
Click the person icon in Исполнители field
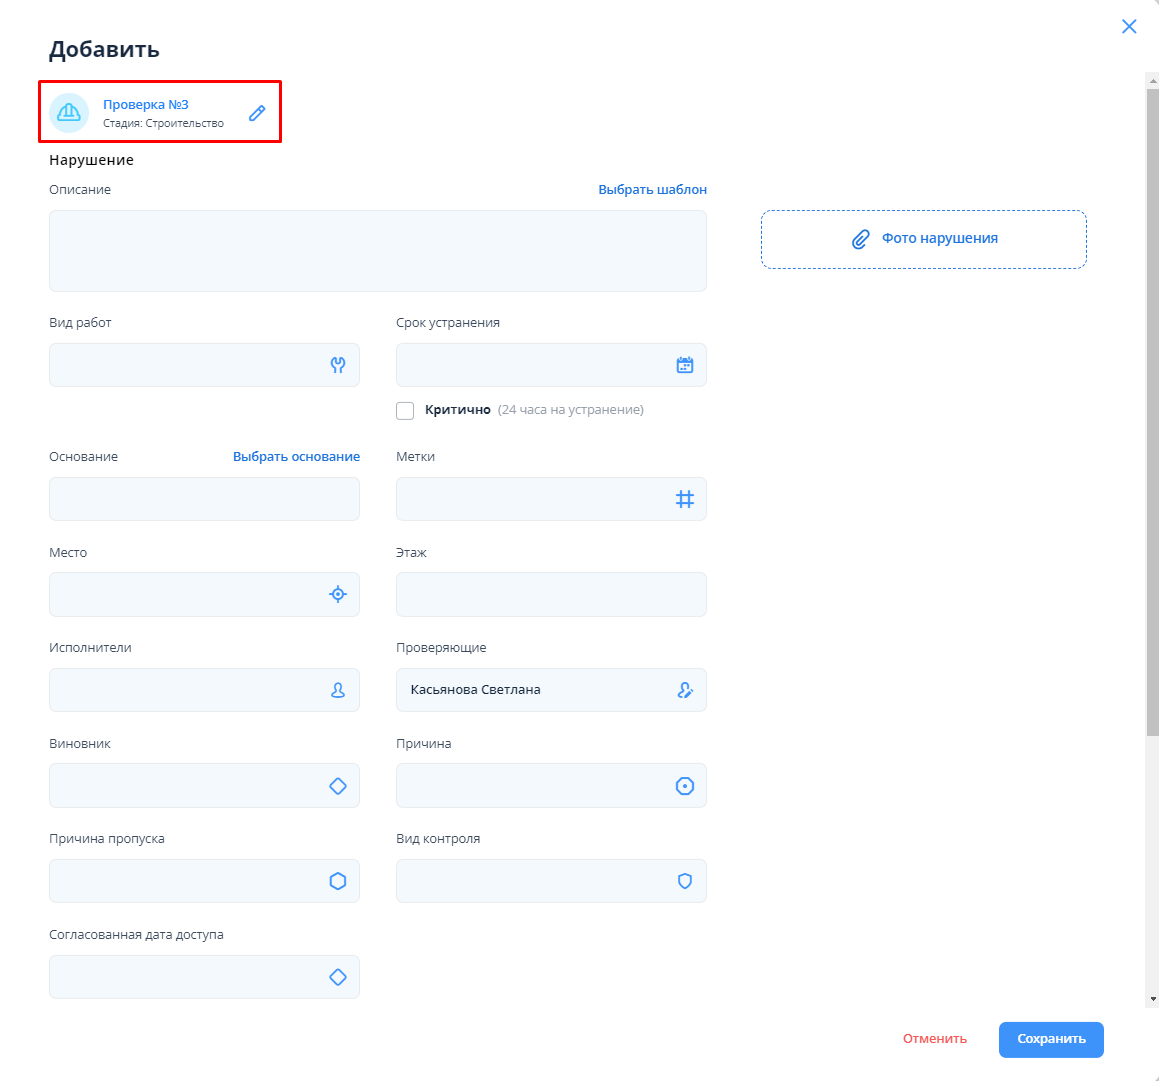[x=338, y=690]
